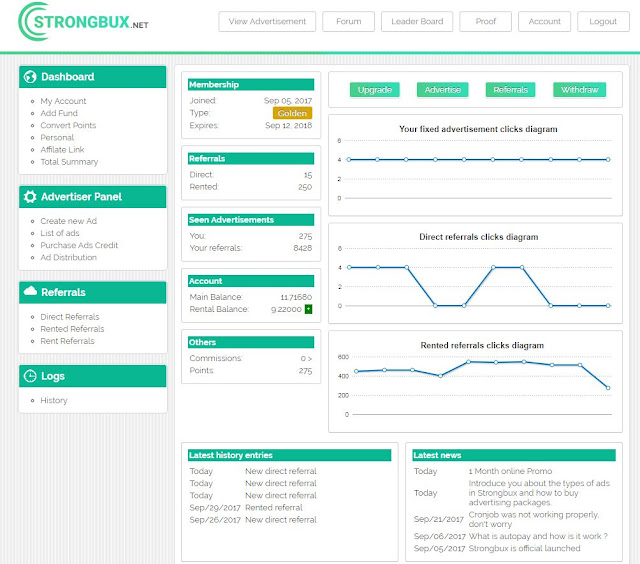640x564 pixels.
Task: Click the '1 Month online Promo' news item
Action: [x=510, y=471]
